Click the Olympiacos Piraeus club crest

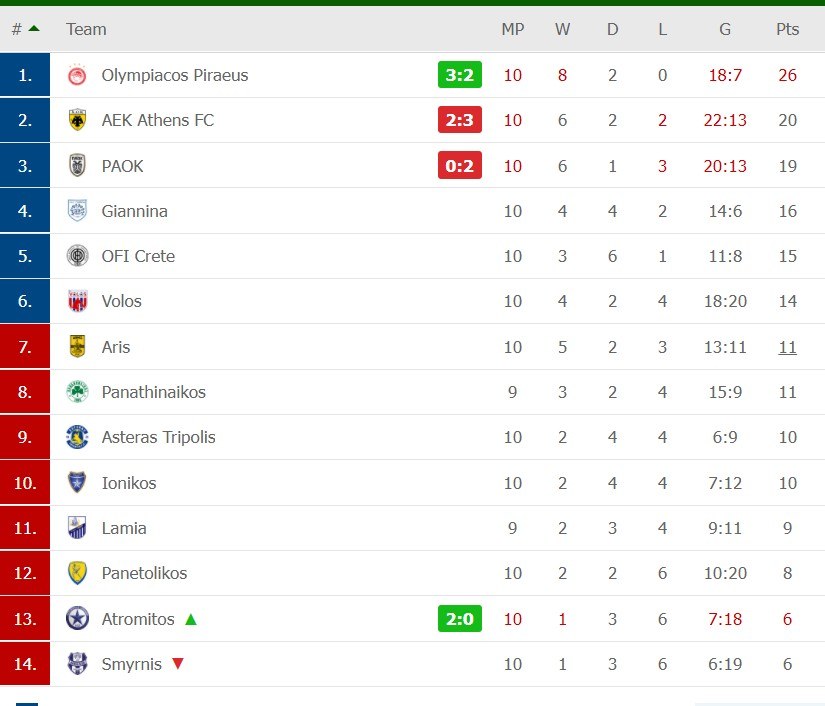click(77, 75)
